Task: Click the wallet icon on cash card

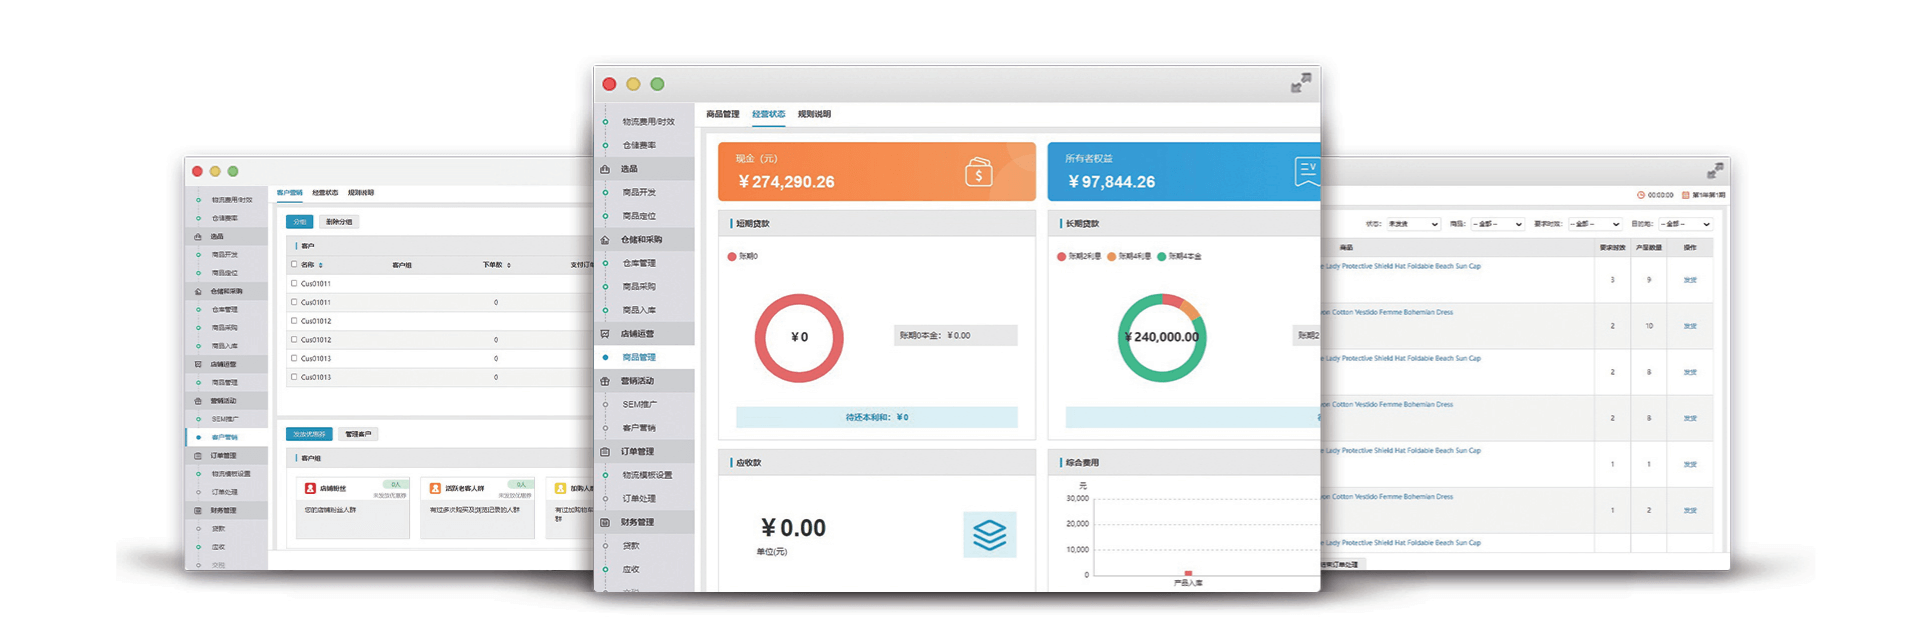Action: click(x=978, y=173)
